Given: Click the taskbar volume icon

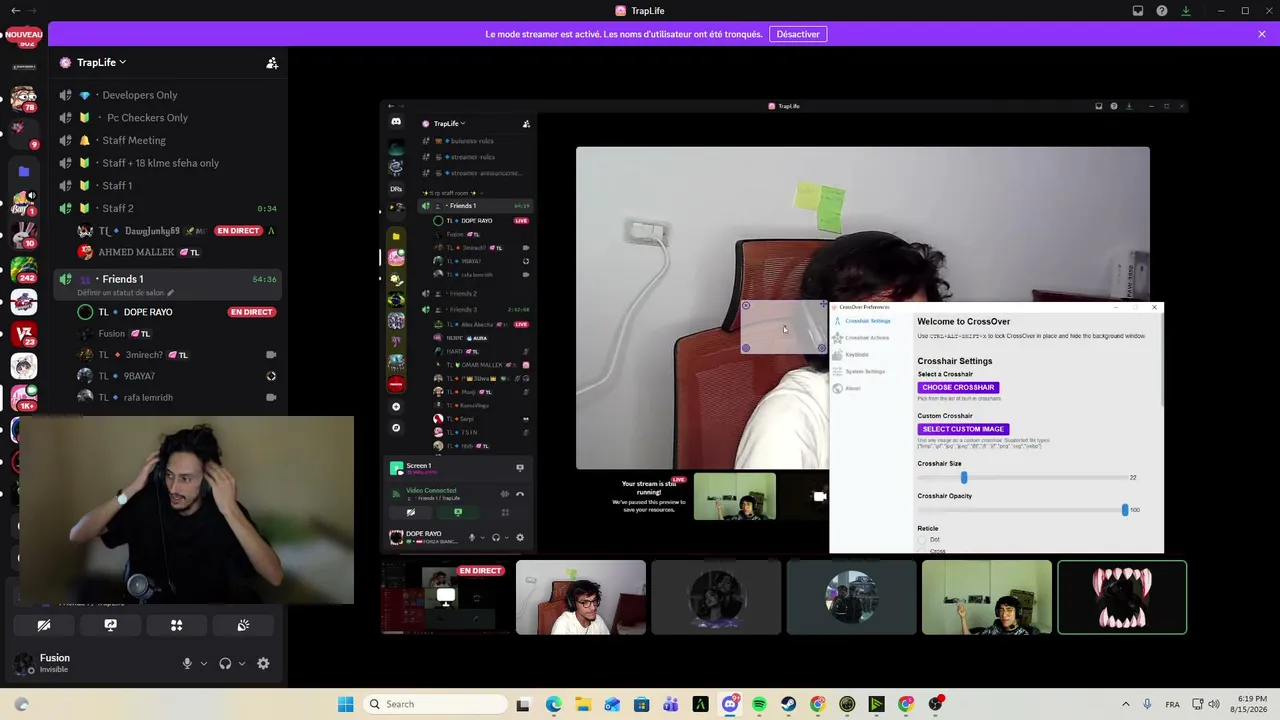Looking at the screenshot, I should (1214, 704).
